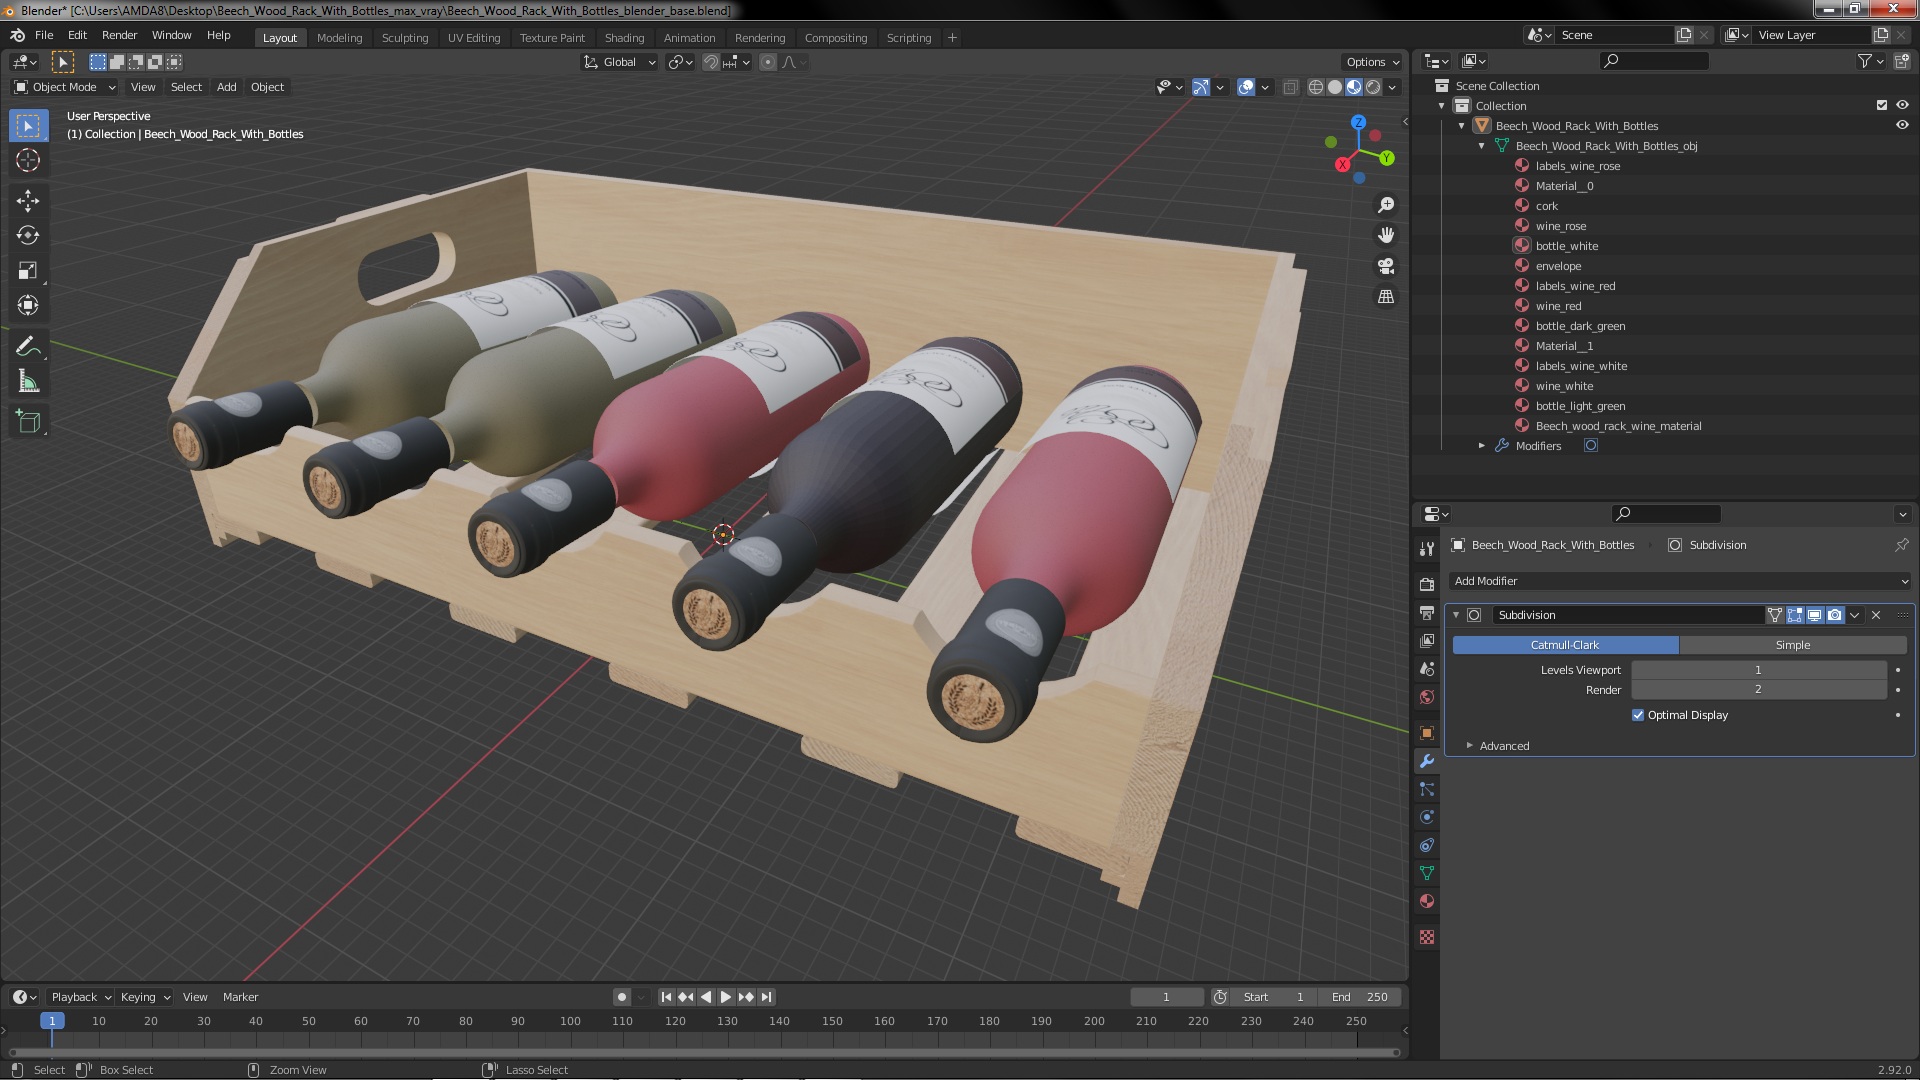The height and width of the screenshot is (1080, 1920).
Task: Click Levels Viewport value field
Action: (1758, 670)
